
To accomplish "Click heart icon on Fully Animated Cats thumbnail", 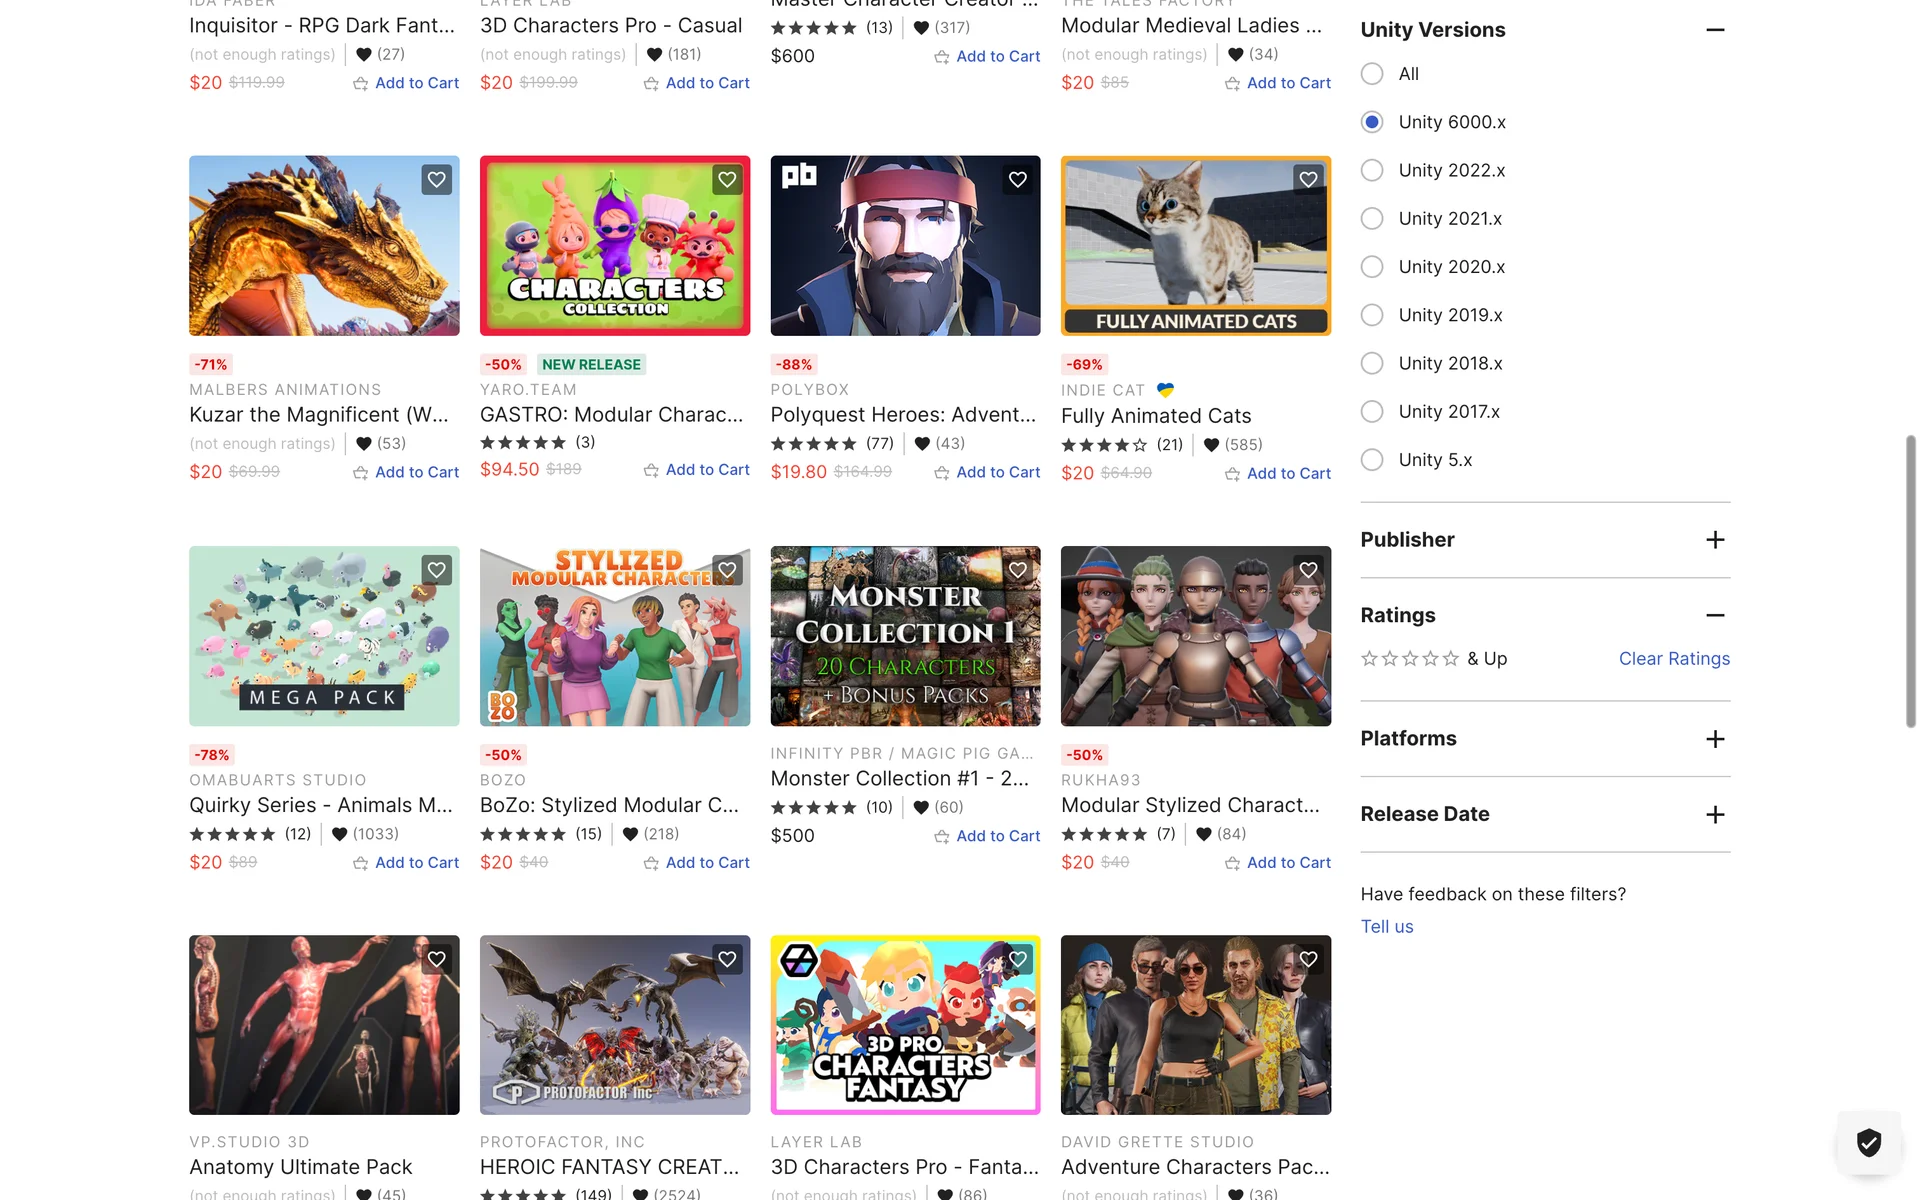I will point(1308,180).
